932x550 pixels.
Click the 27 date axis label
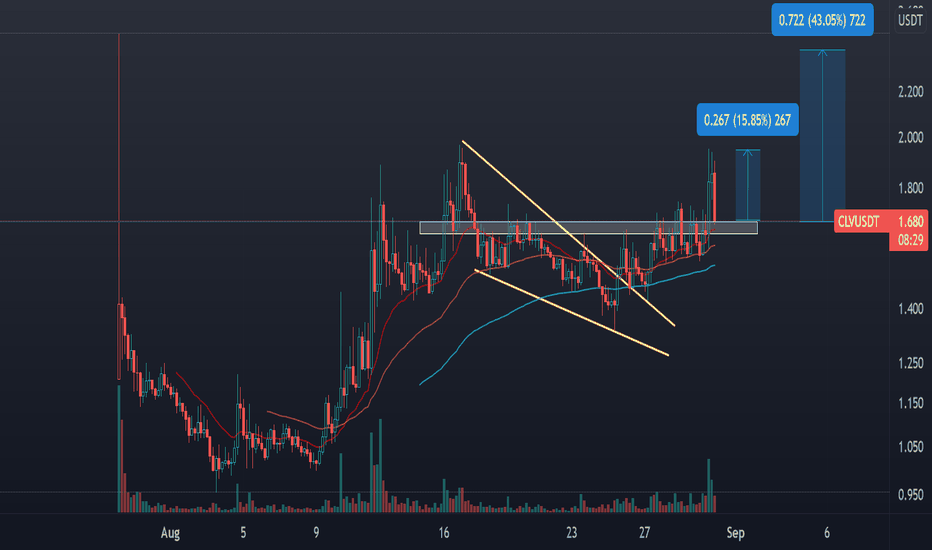pyautogui.click(x=644, y=533)
